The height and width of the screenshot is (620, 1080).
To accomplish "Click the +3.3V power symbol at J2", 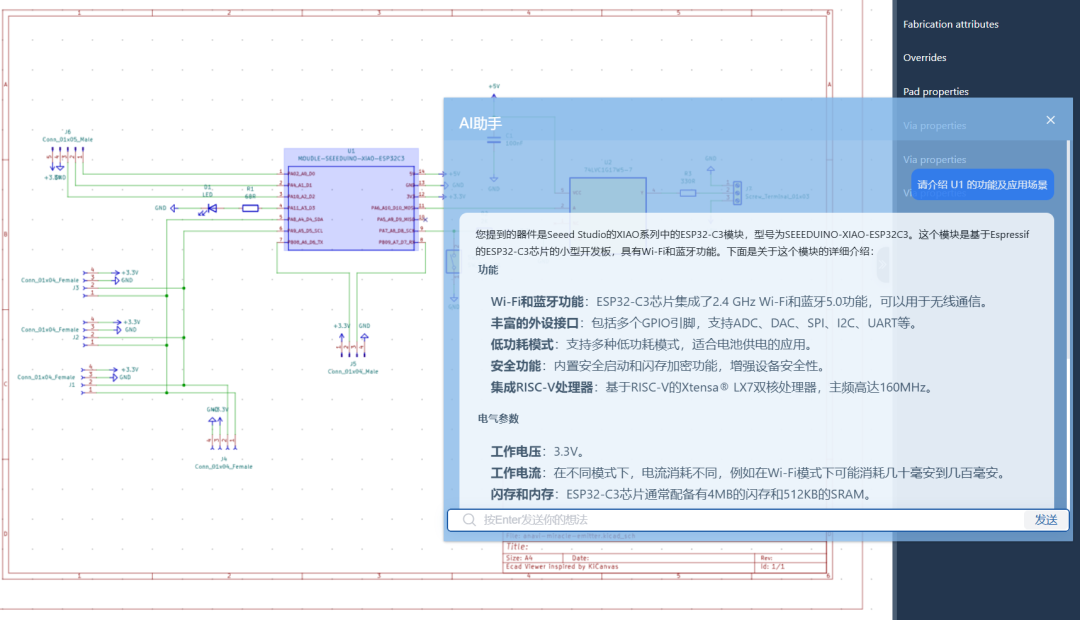I will [x=127, y=322].
